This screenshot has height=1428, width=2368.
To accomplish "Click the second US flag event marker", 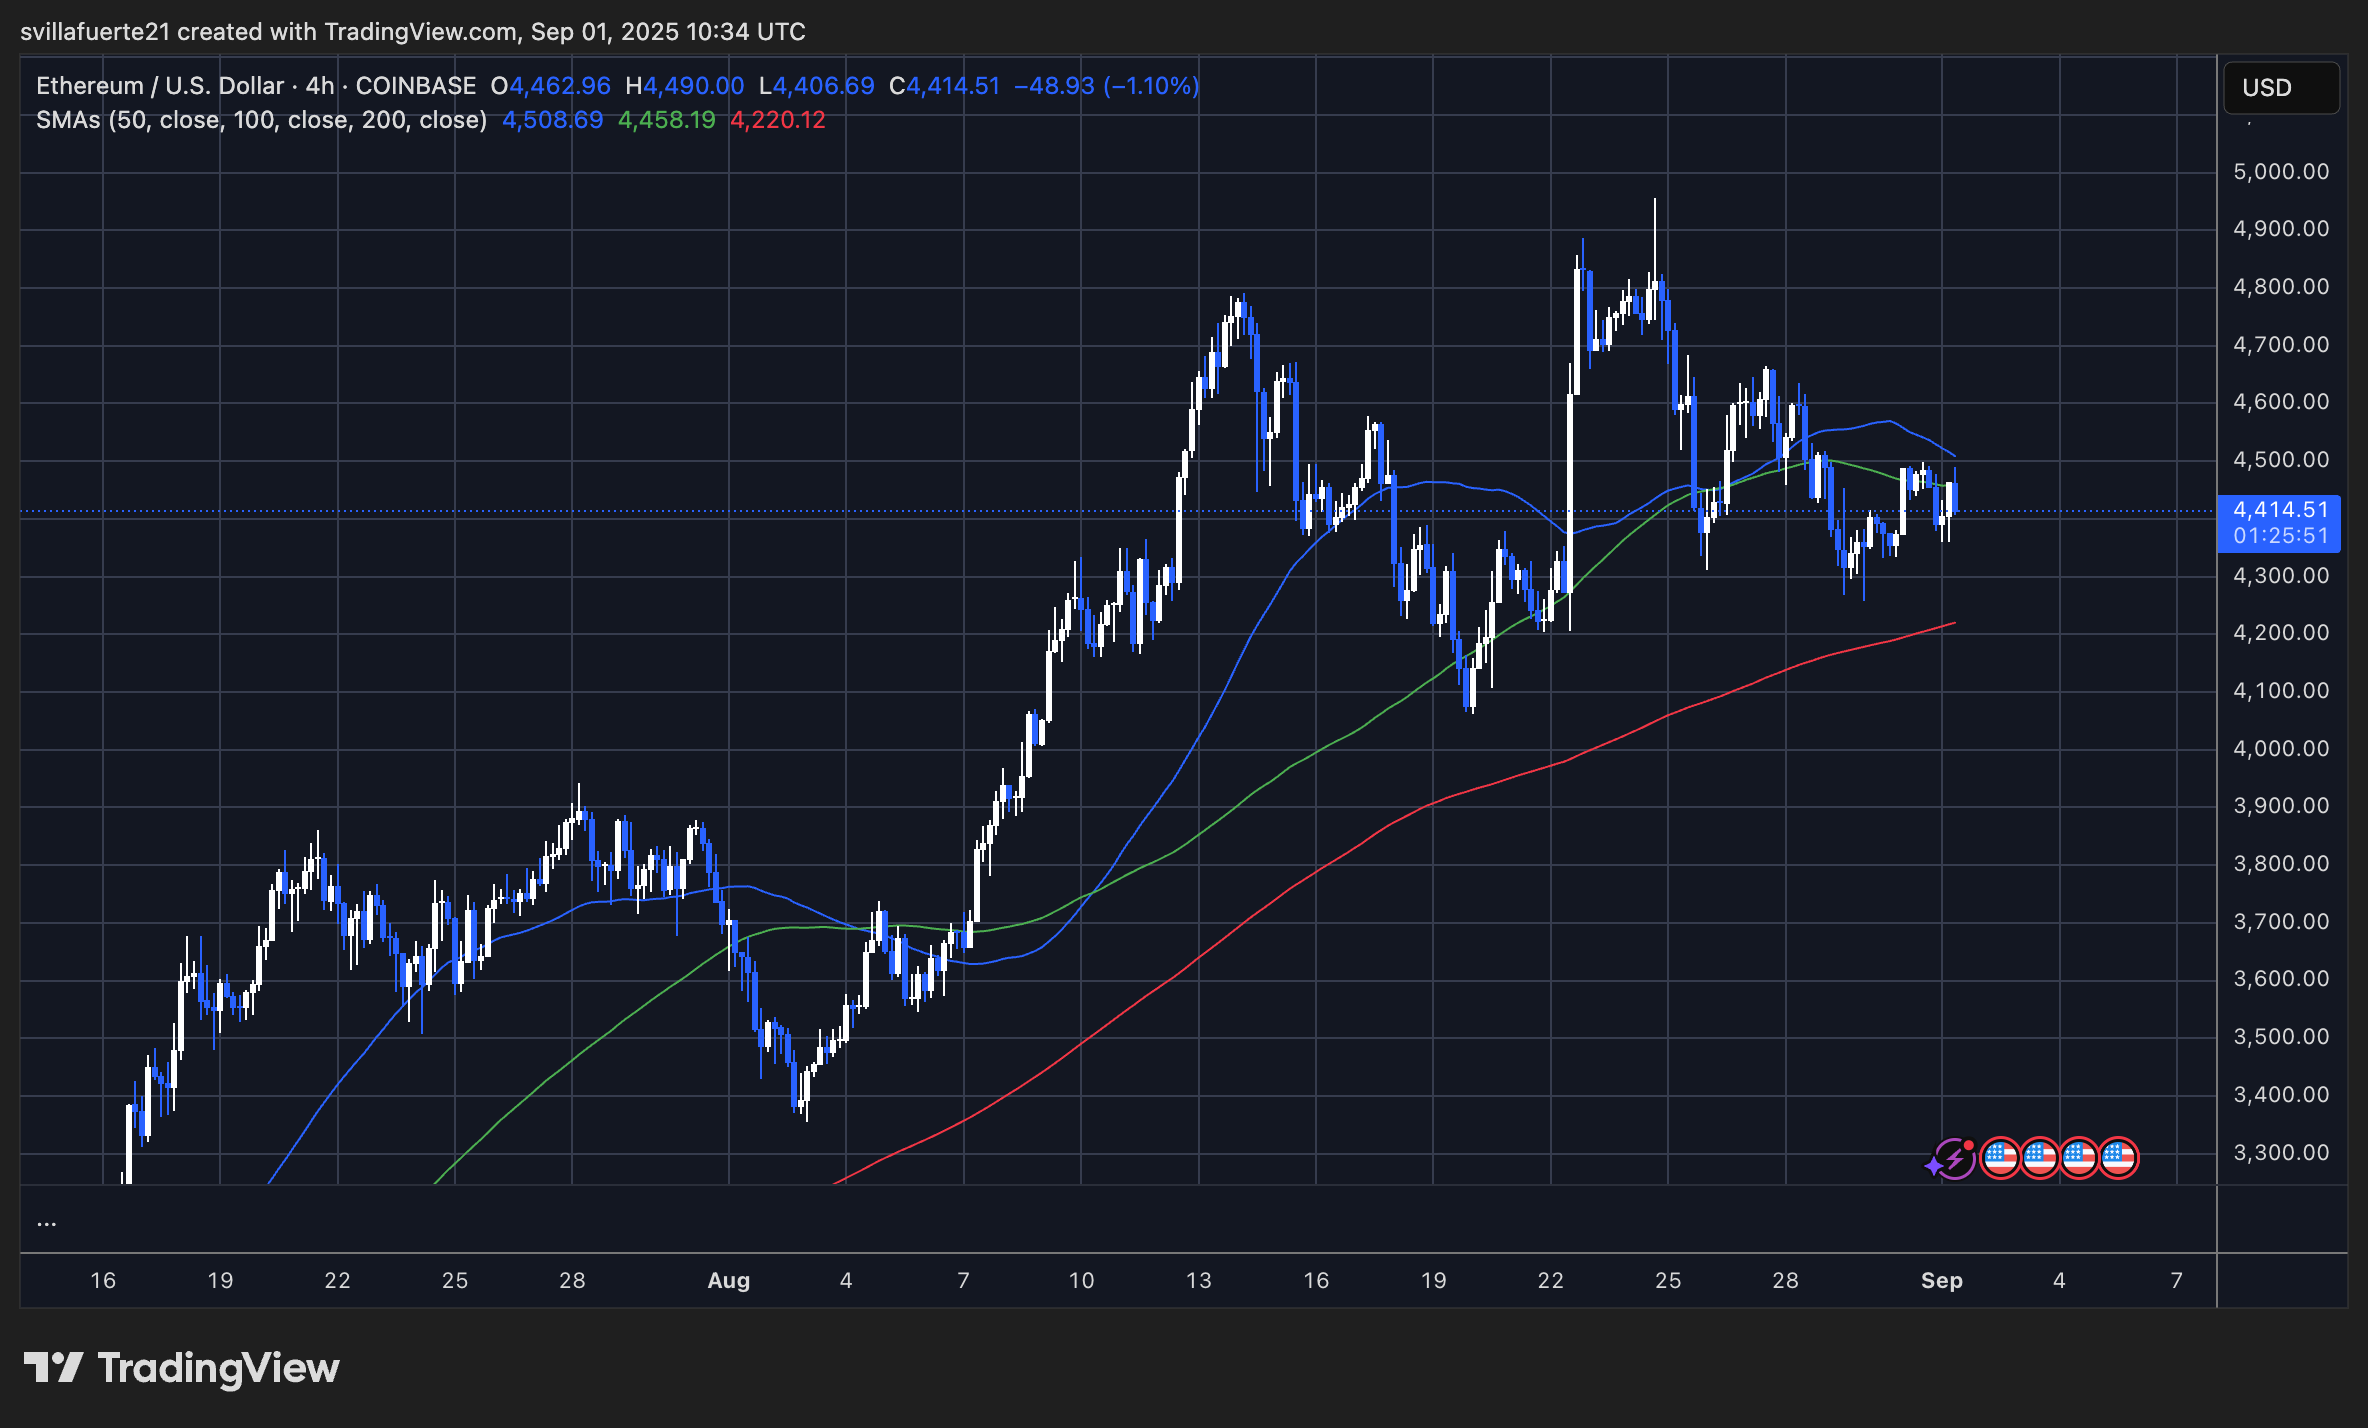I will (2040, 1158).
